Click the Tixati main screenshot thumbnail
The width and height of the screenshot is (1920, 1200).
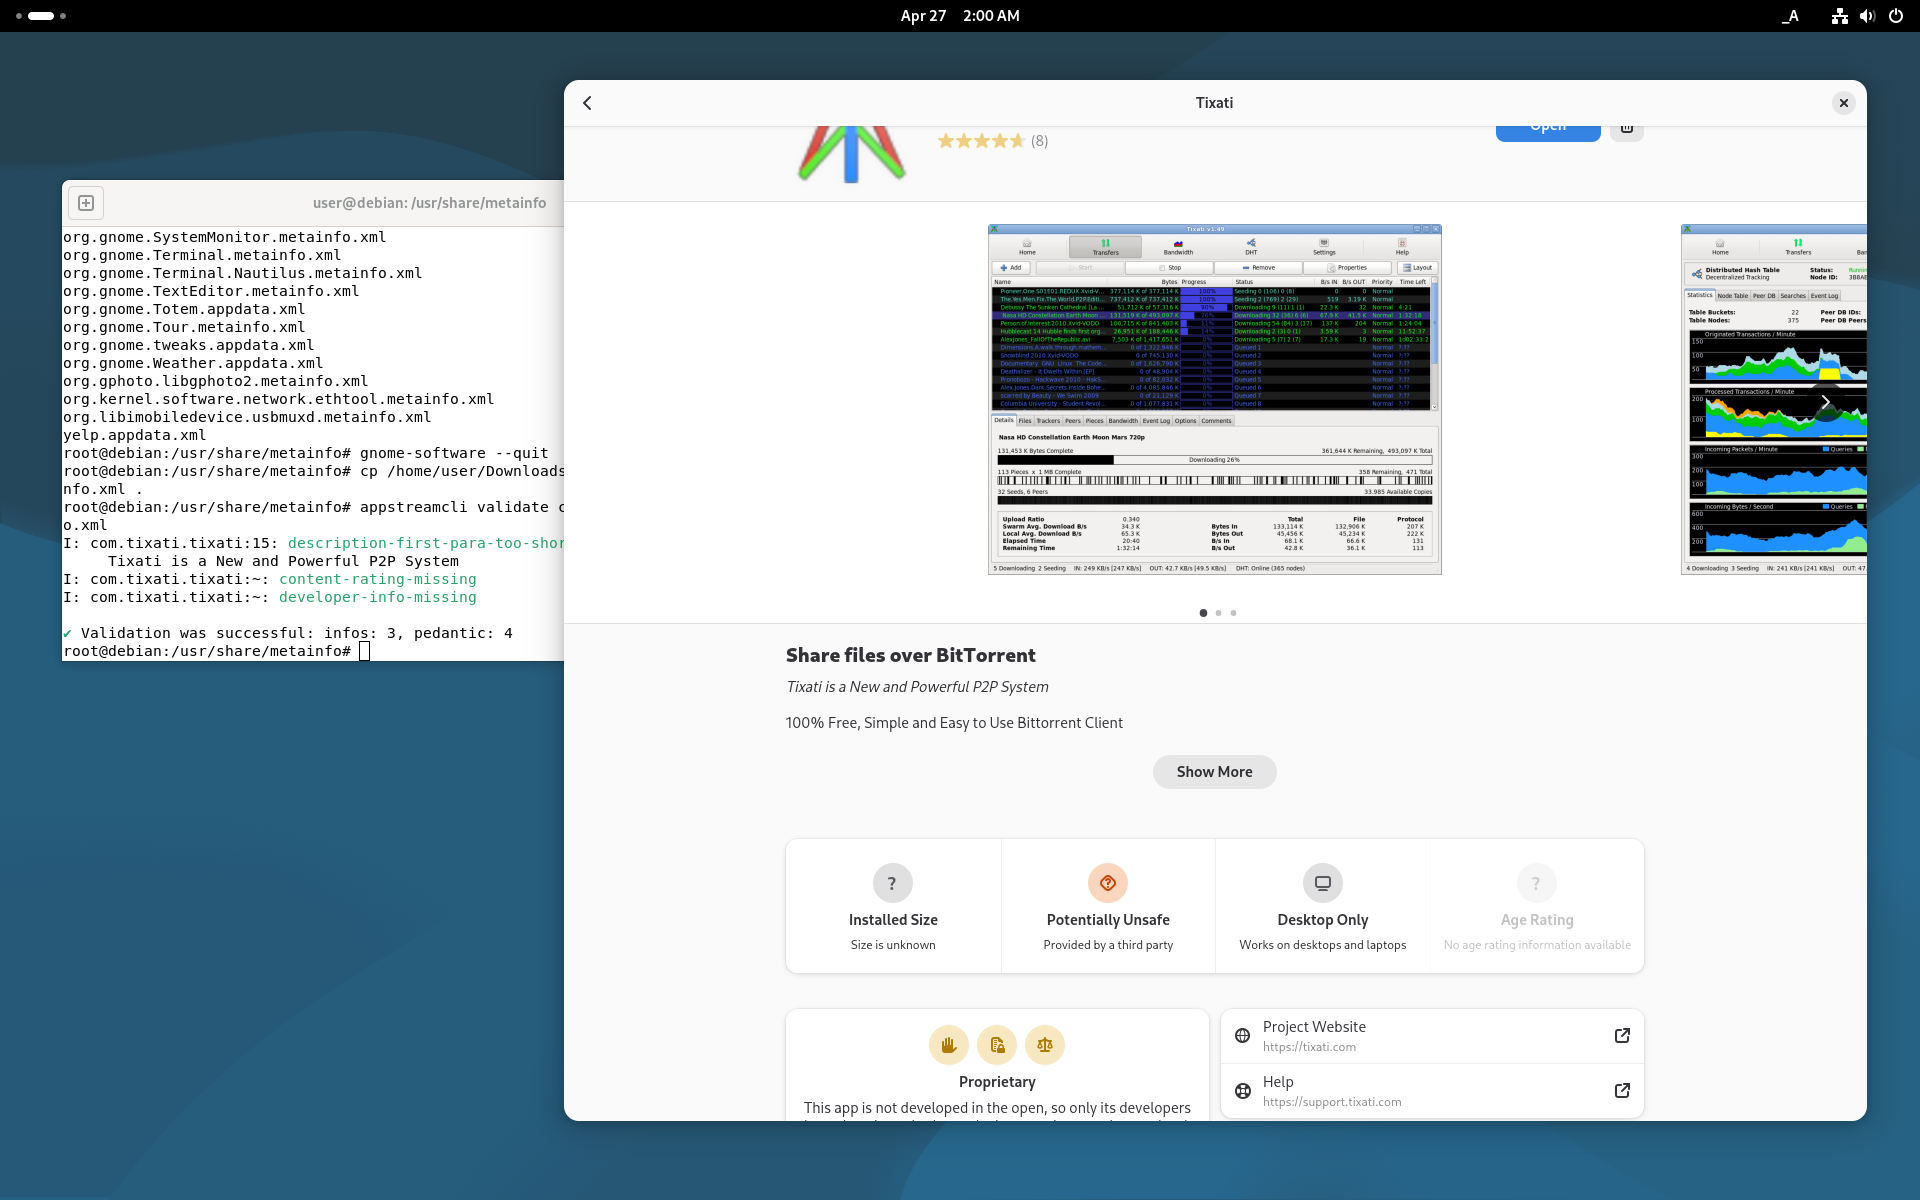1214,399
